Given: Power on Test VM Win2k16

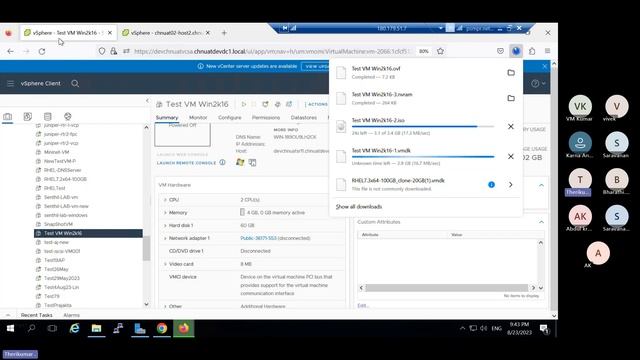Looking at the screenshot, I should pos(244,104).
